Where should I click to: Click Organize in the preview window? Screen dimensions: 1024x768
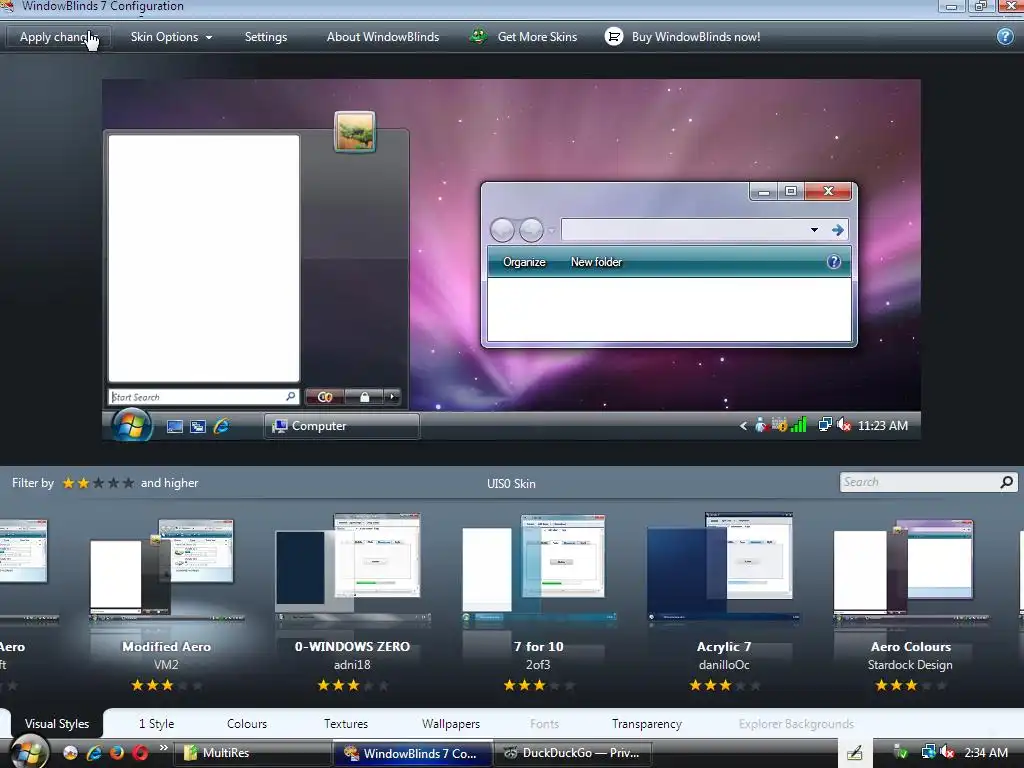tap(524, 262)
